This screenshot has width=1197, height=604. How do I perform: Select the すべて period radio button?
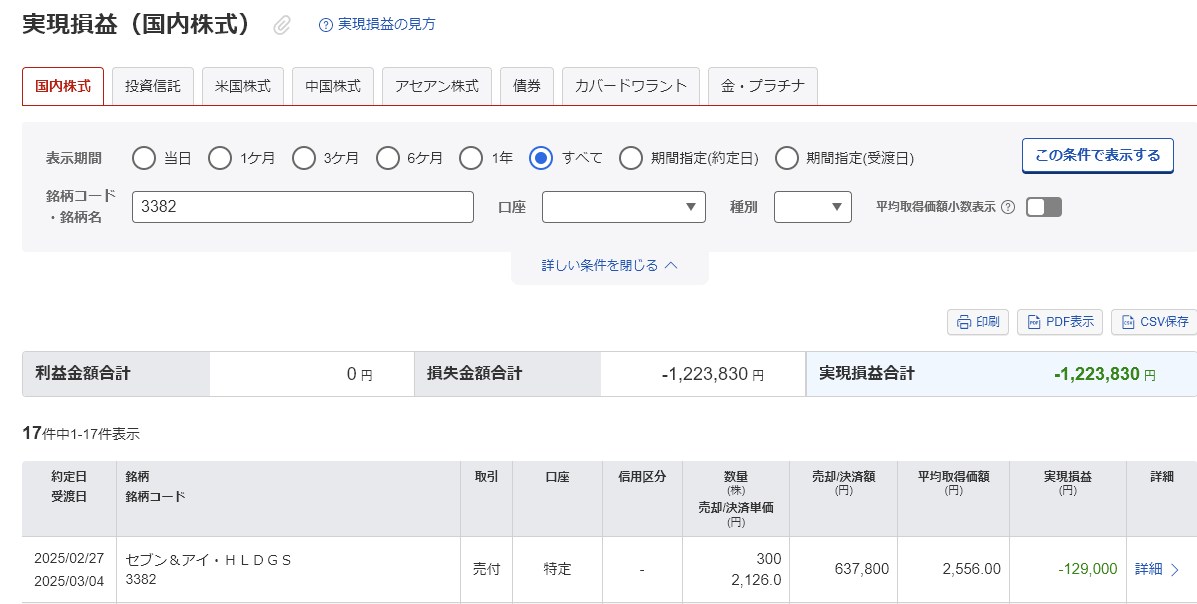[x=540, y=158]
